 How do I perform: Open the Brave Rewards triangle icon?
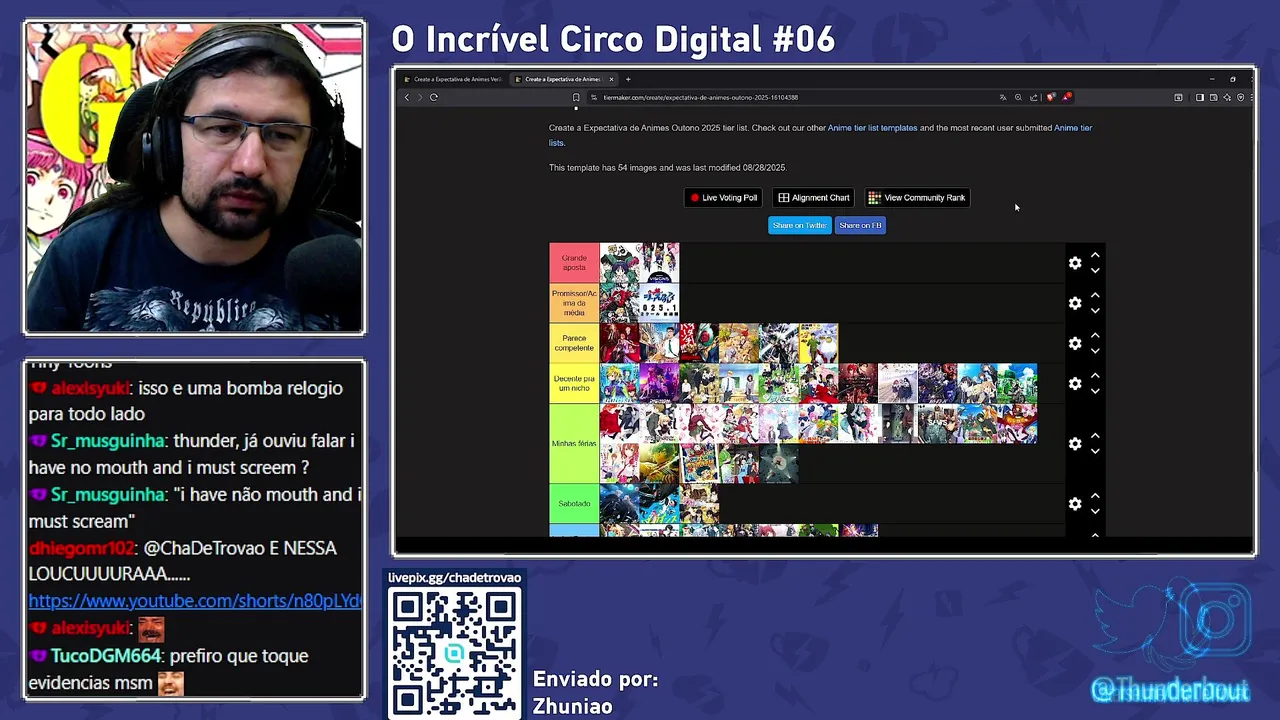(1067, 97)
